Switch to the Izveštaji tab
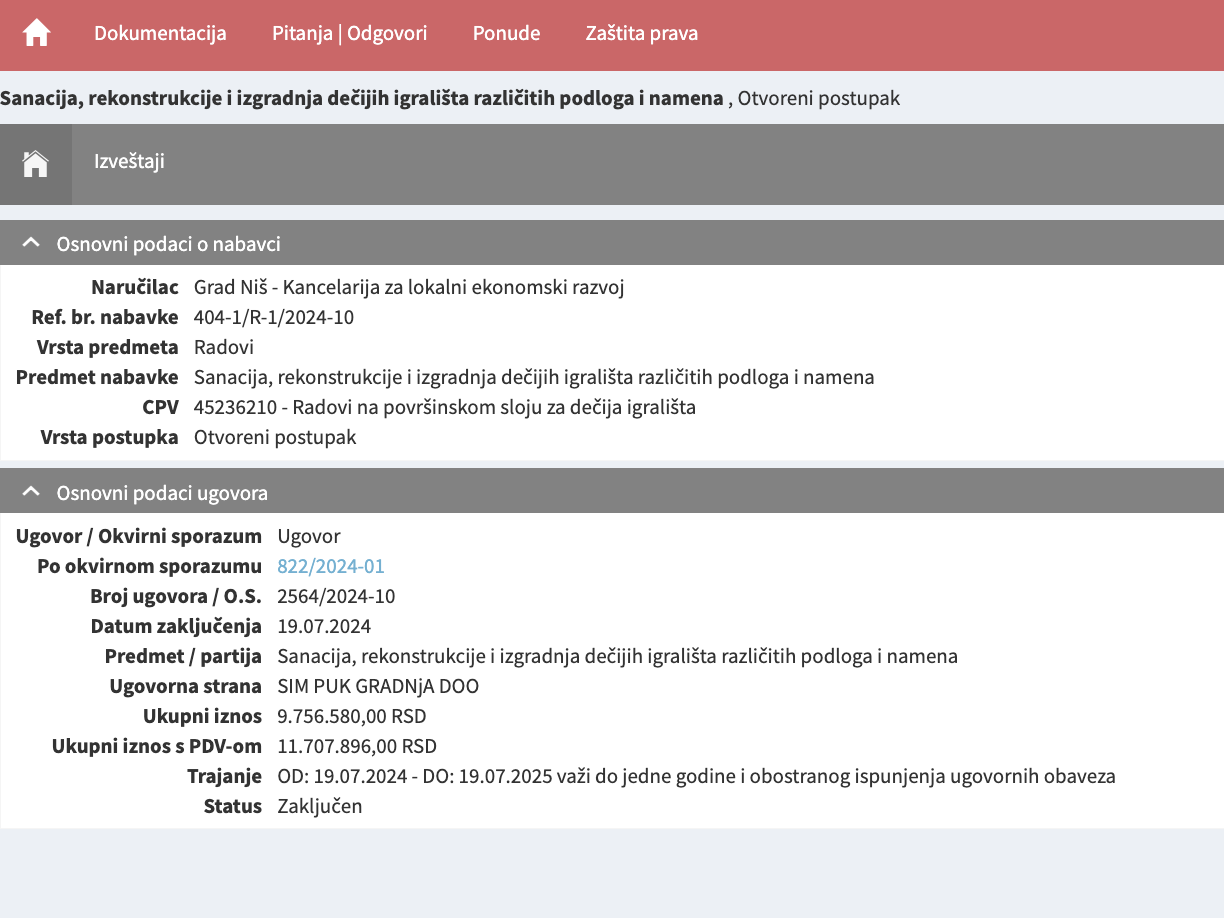 click(x=128, y=163)
